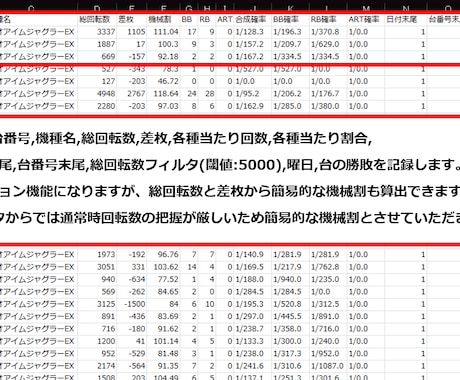Click the 100.3 機械割 cell
460x380 pixels.
(163, 44)
